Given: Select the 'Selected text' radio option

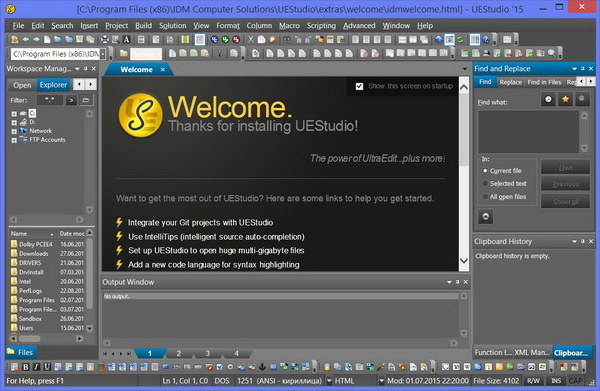Looking at the screenshot, I should click(x=485, y=184).
